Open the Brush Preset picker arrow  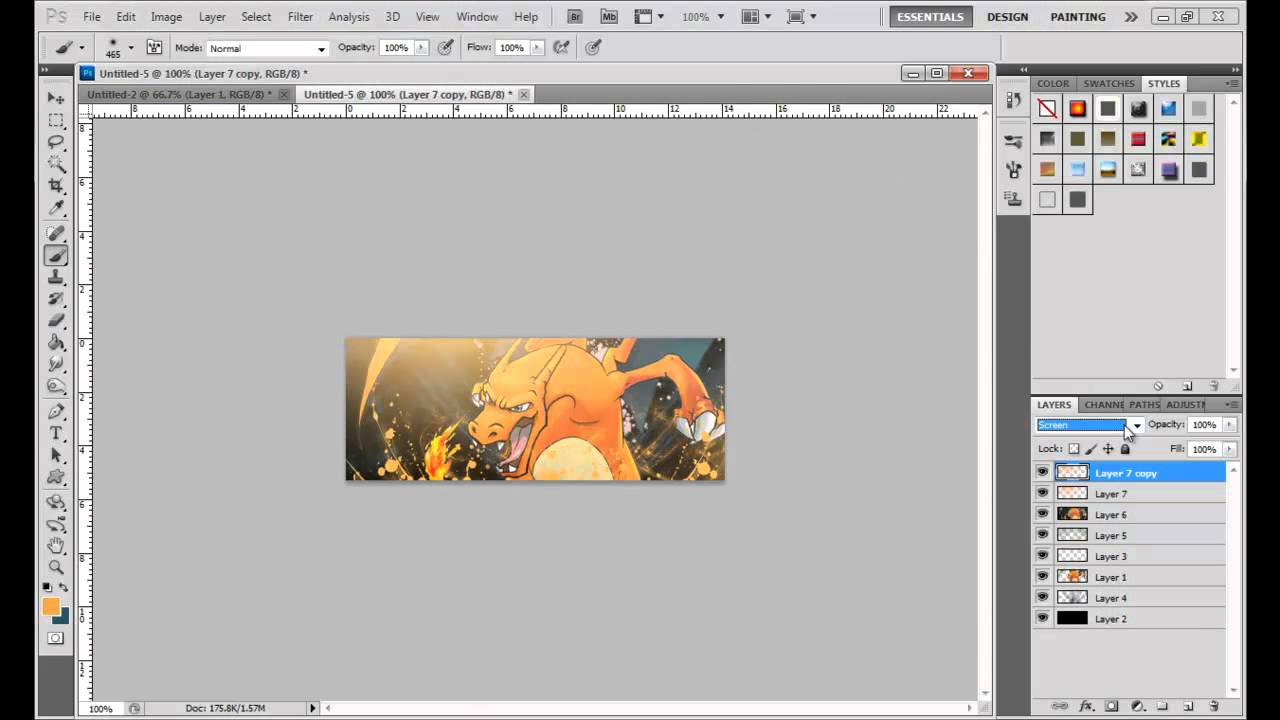[130, 48]
